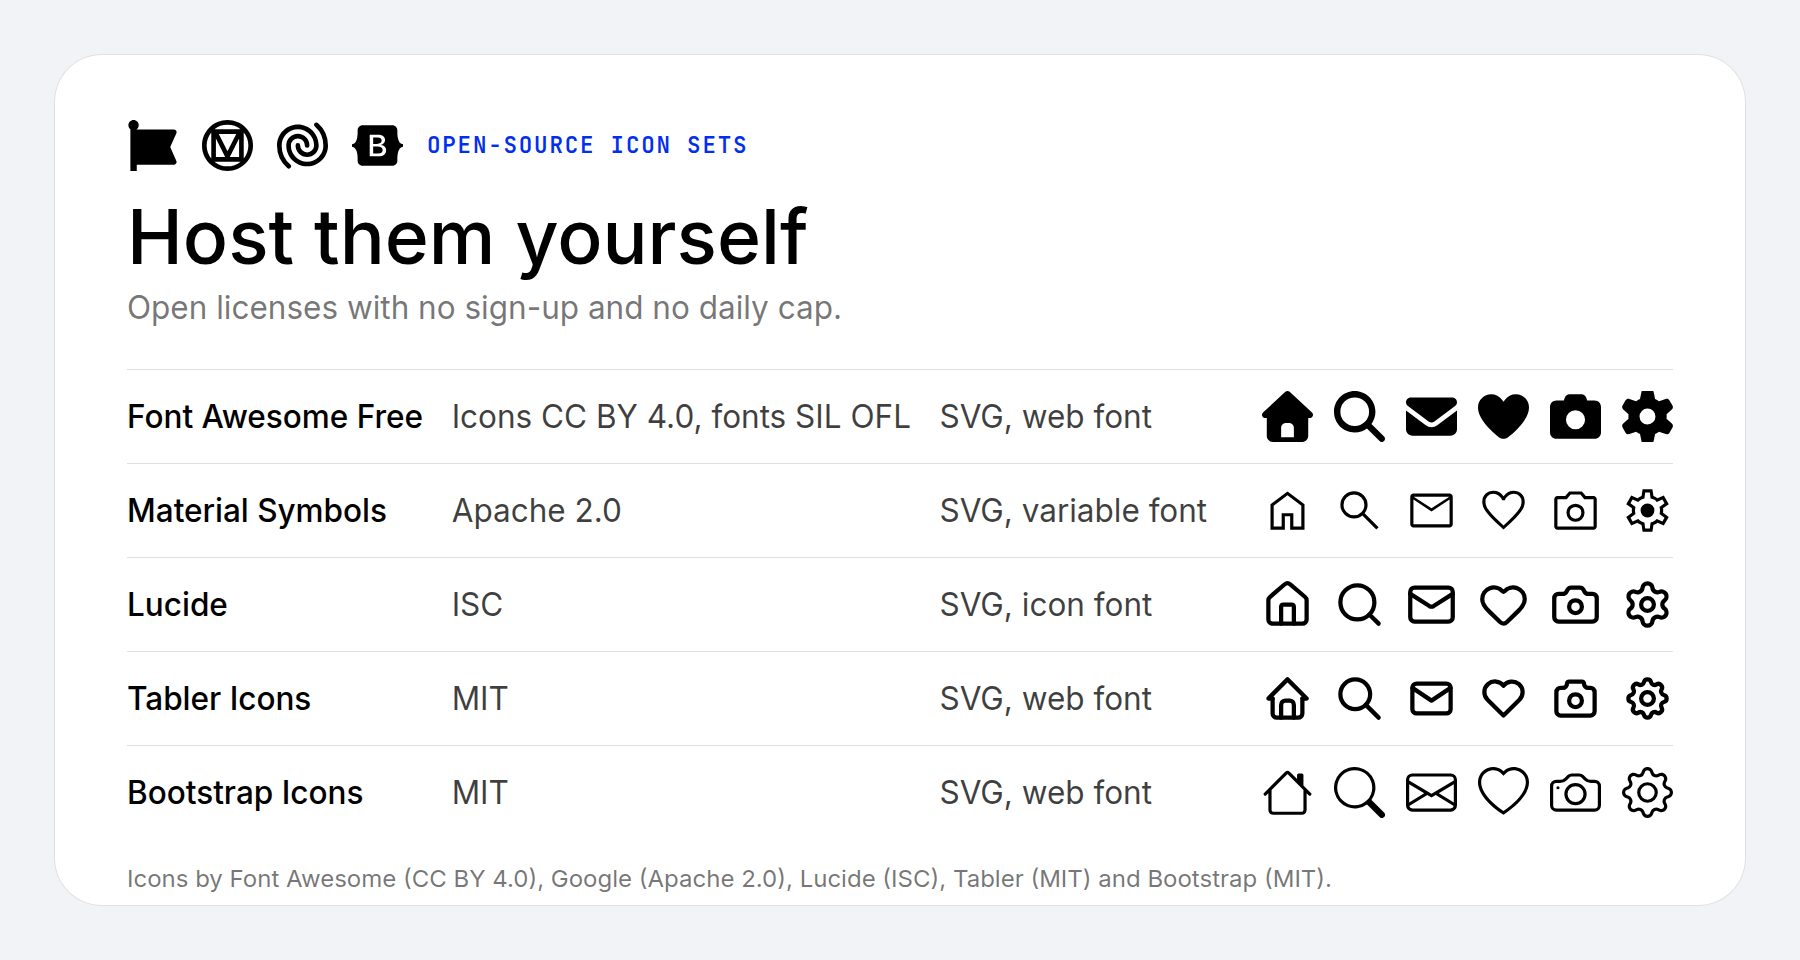Viewport: 1800px width, 960px height.
Task: Click the "Host them yourself" heading
Action: tap(467, 239)
